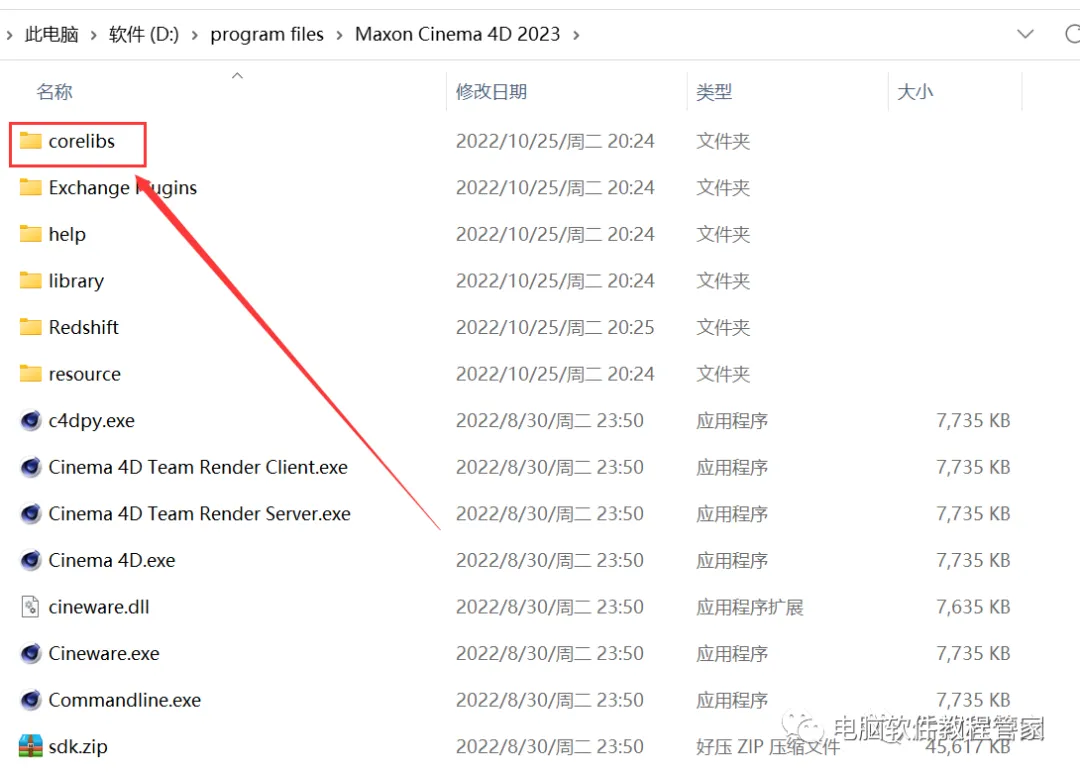
Task: Select the cineware.dll file name
Action: [x=98, y=607]
